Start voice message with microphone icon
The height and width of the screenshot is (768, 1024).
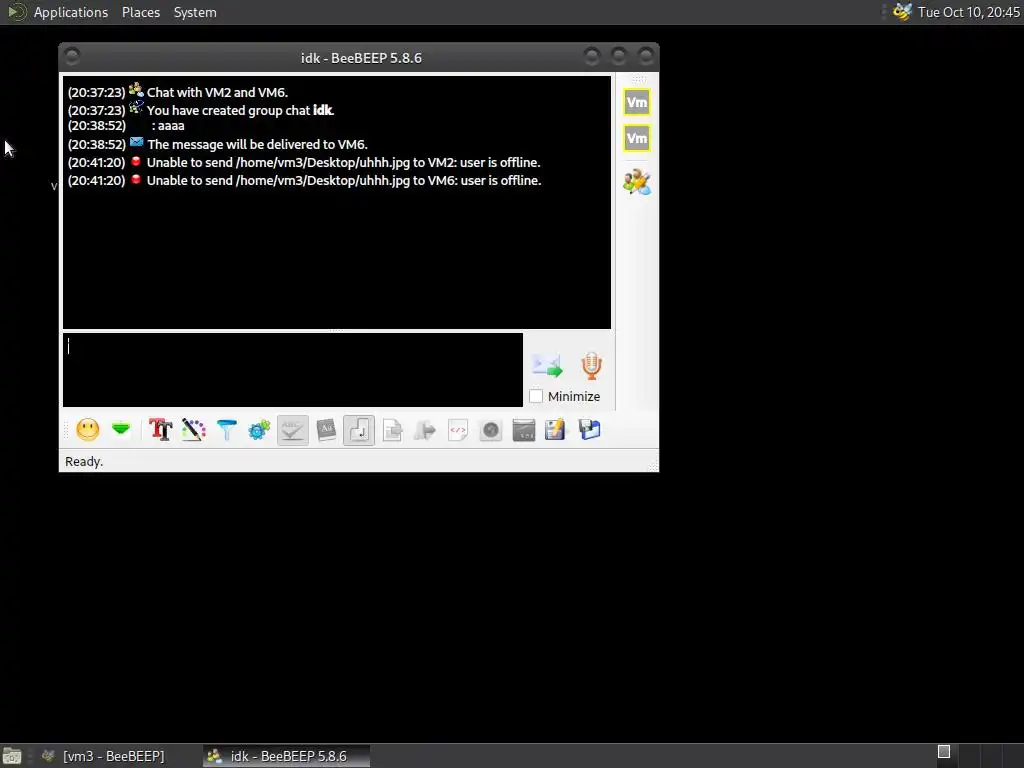[592, 366]
